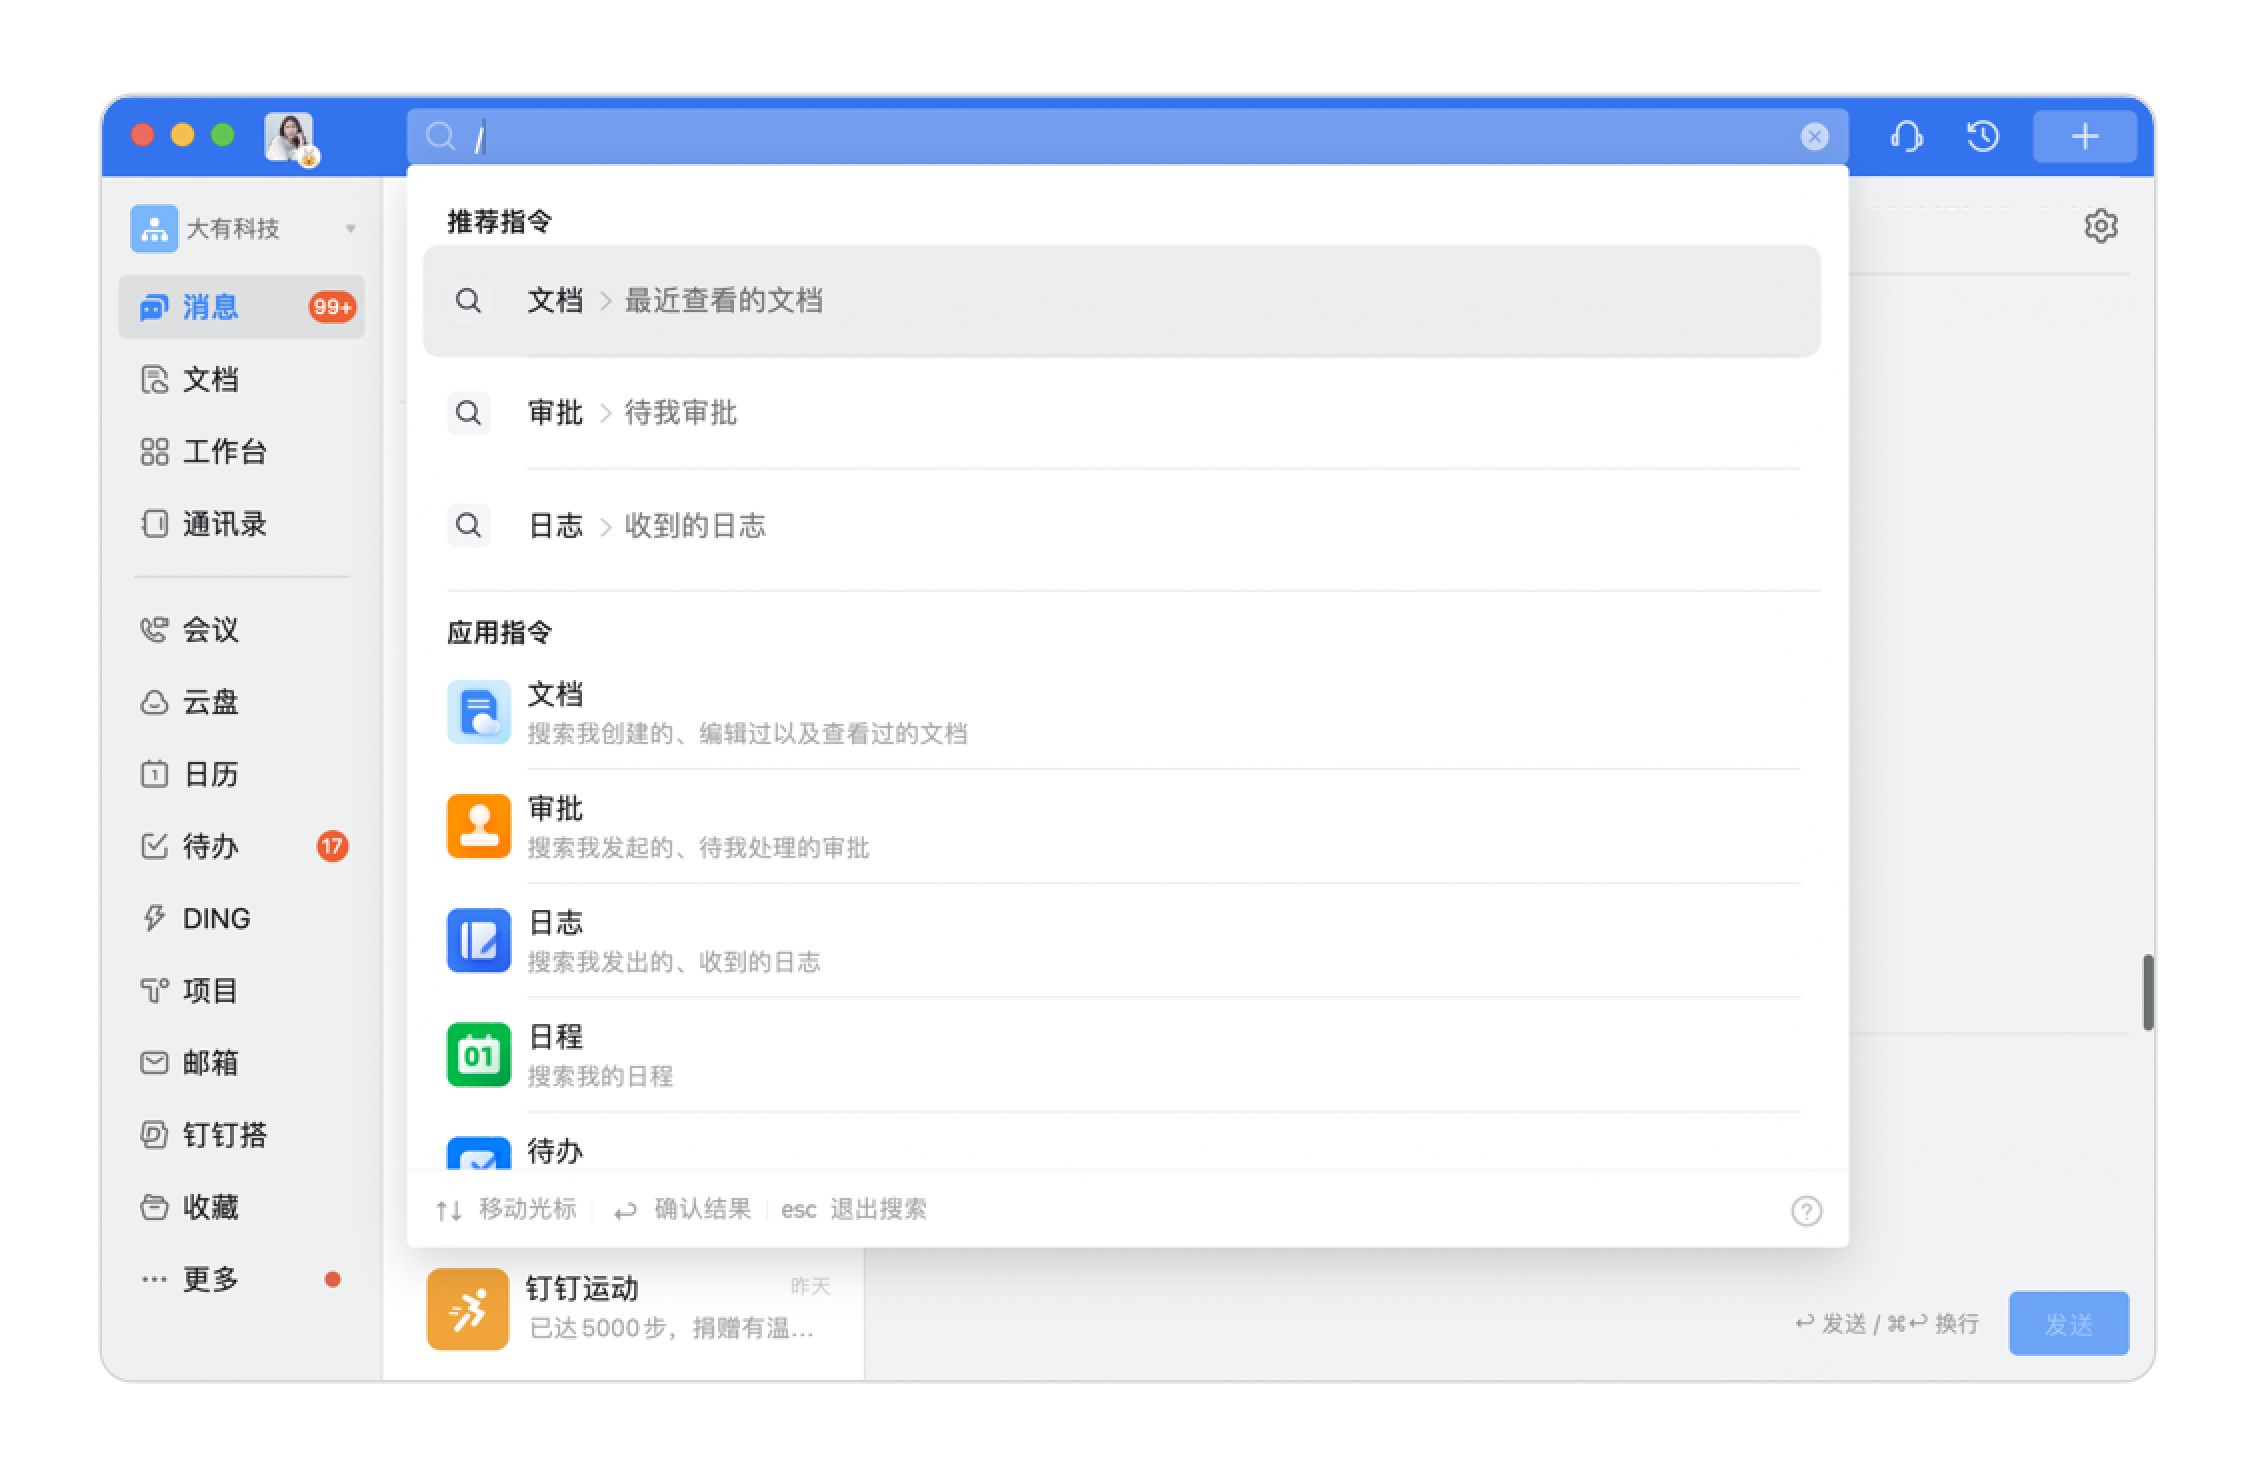Screen dimensions: 2250x1476
Task: Click the plus button in title bar
Action: [2085, 136]
